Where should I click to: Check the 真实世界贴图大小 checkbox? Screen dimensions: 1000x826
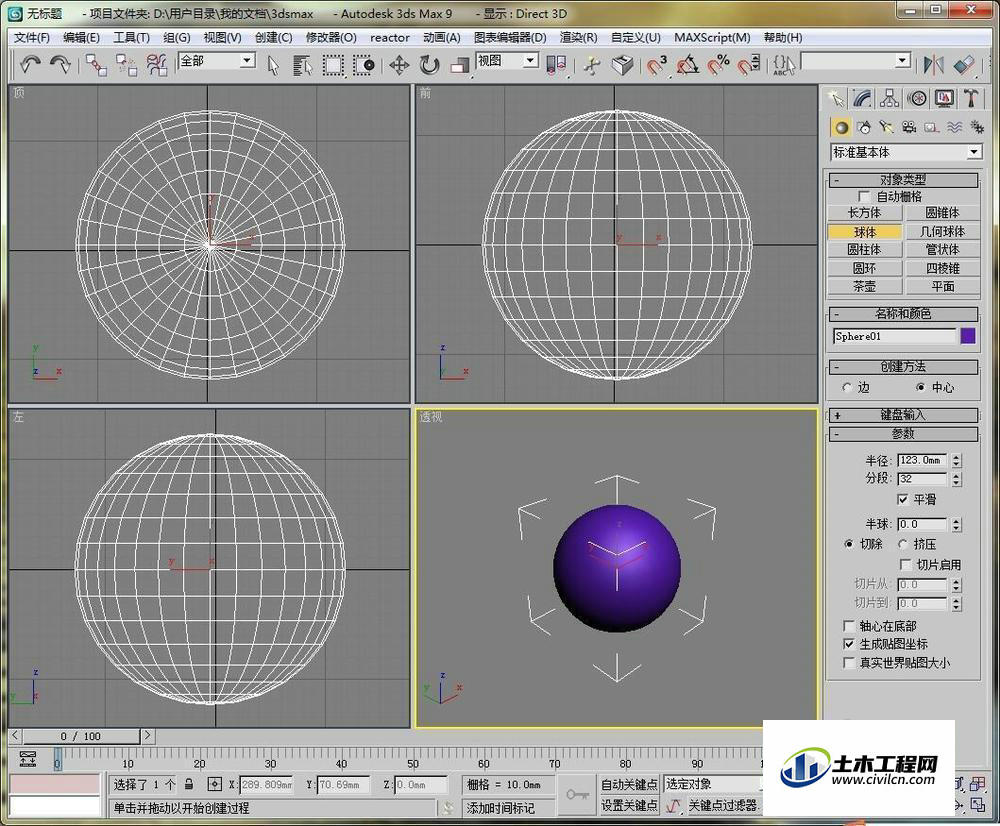coord(849,663)
